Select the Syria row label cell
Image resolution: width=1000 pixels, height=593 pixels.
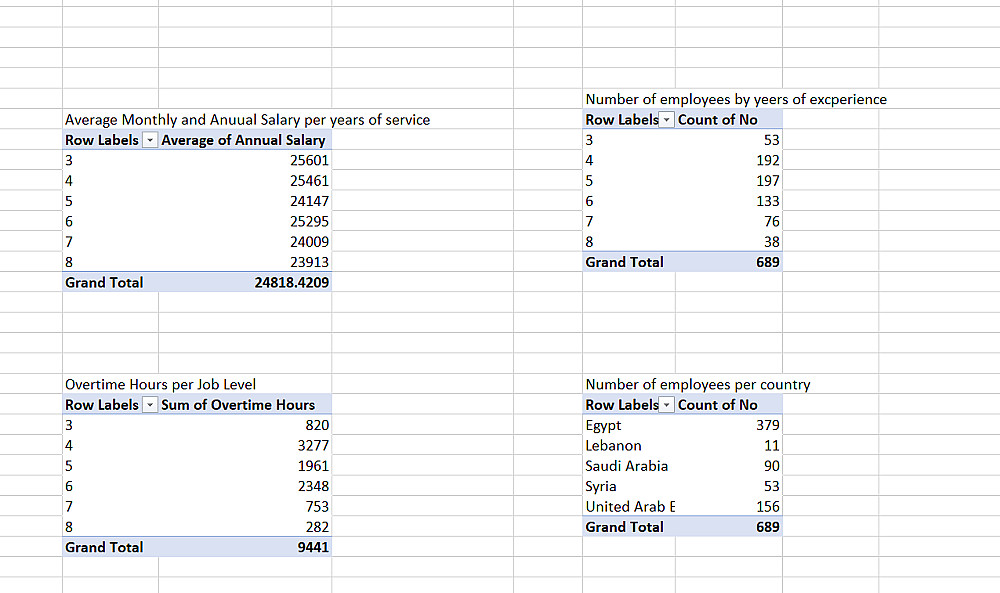629,487
